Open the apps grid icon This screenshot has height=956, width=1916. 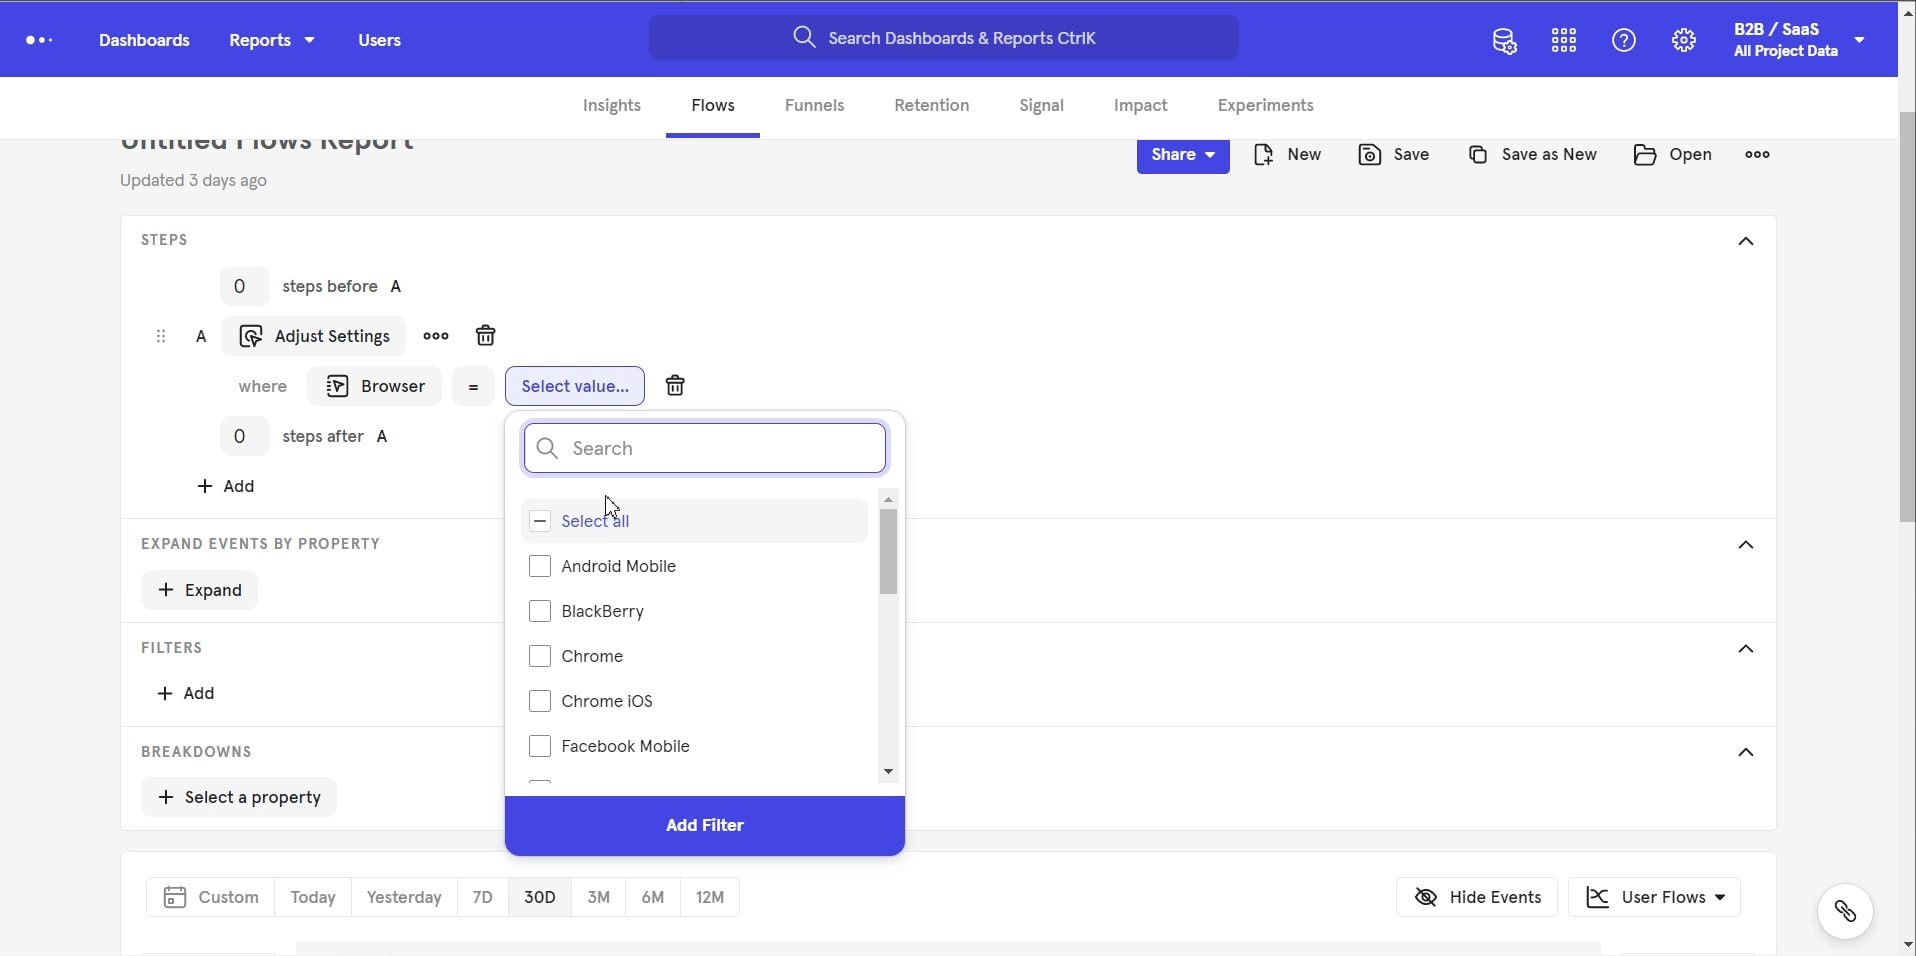[1562, 40]
